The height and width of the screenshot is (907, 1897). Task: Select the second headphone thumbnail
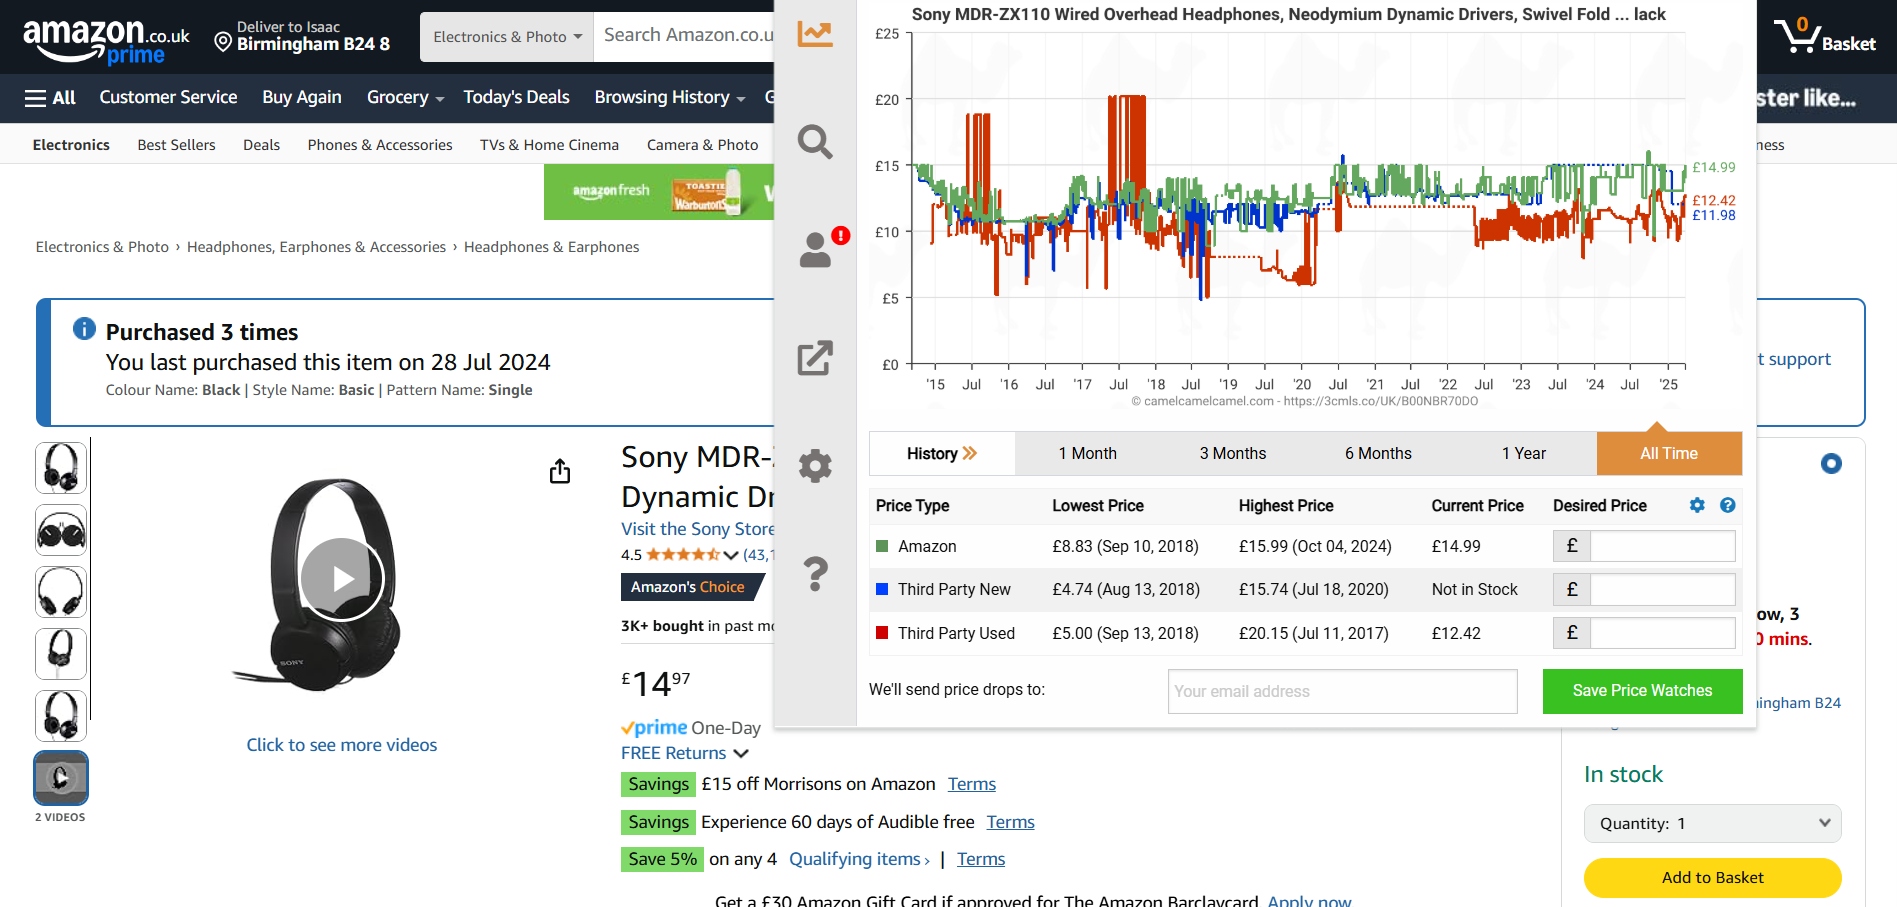[x=61, y=529]
